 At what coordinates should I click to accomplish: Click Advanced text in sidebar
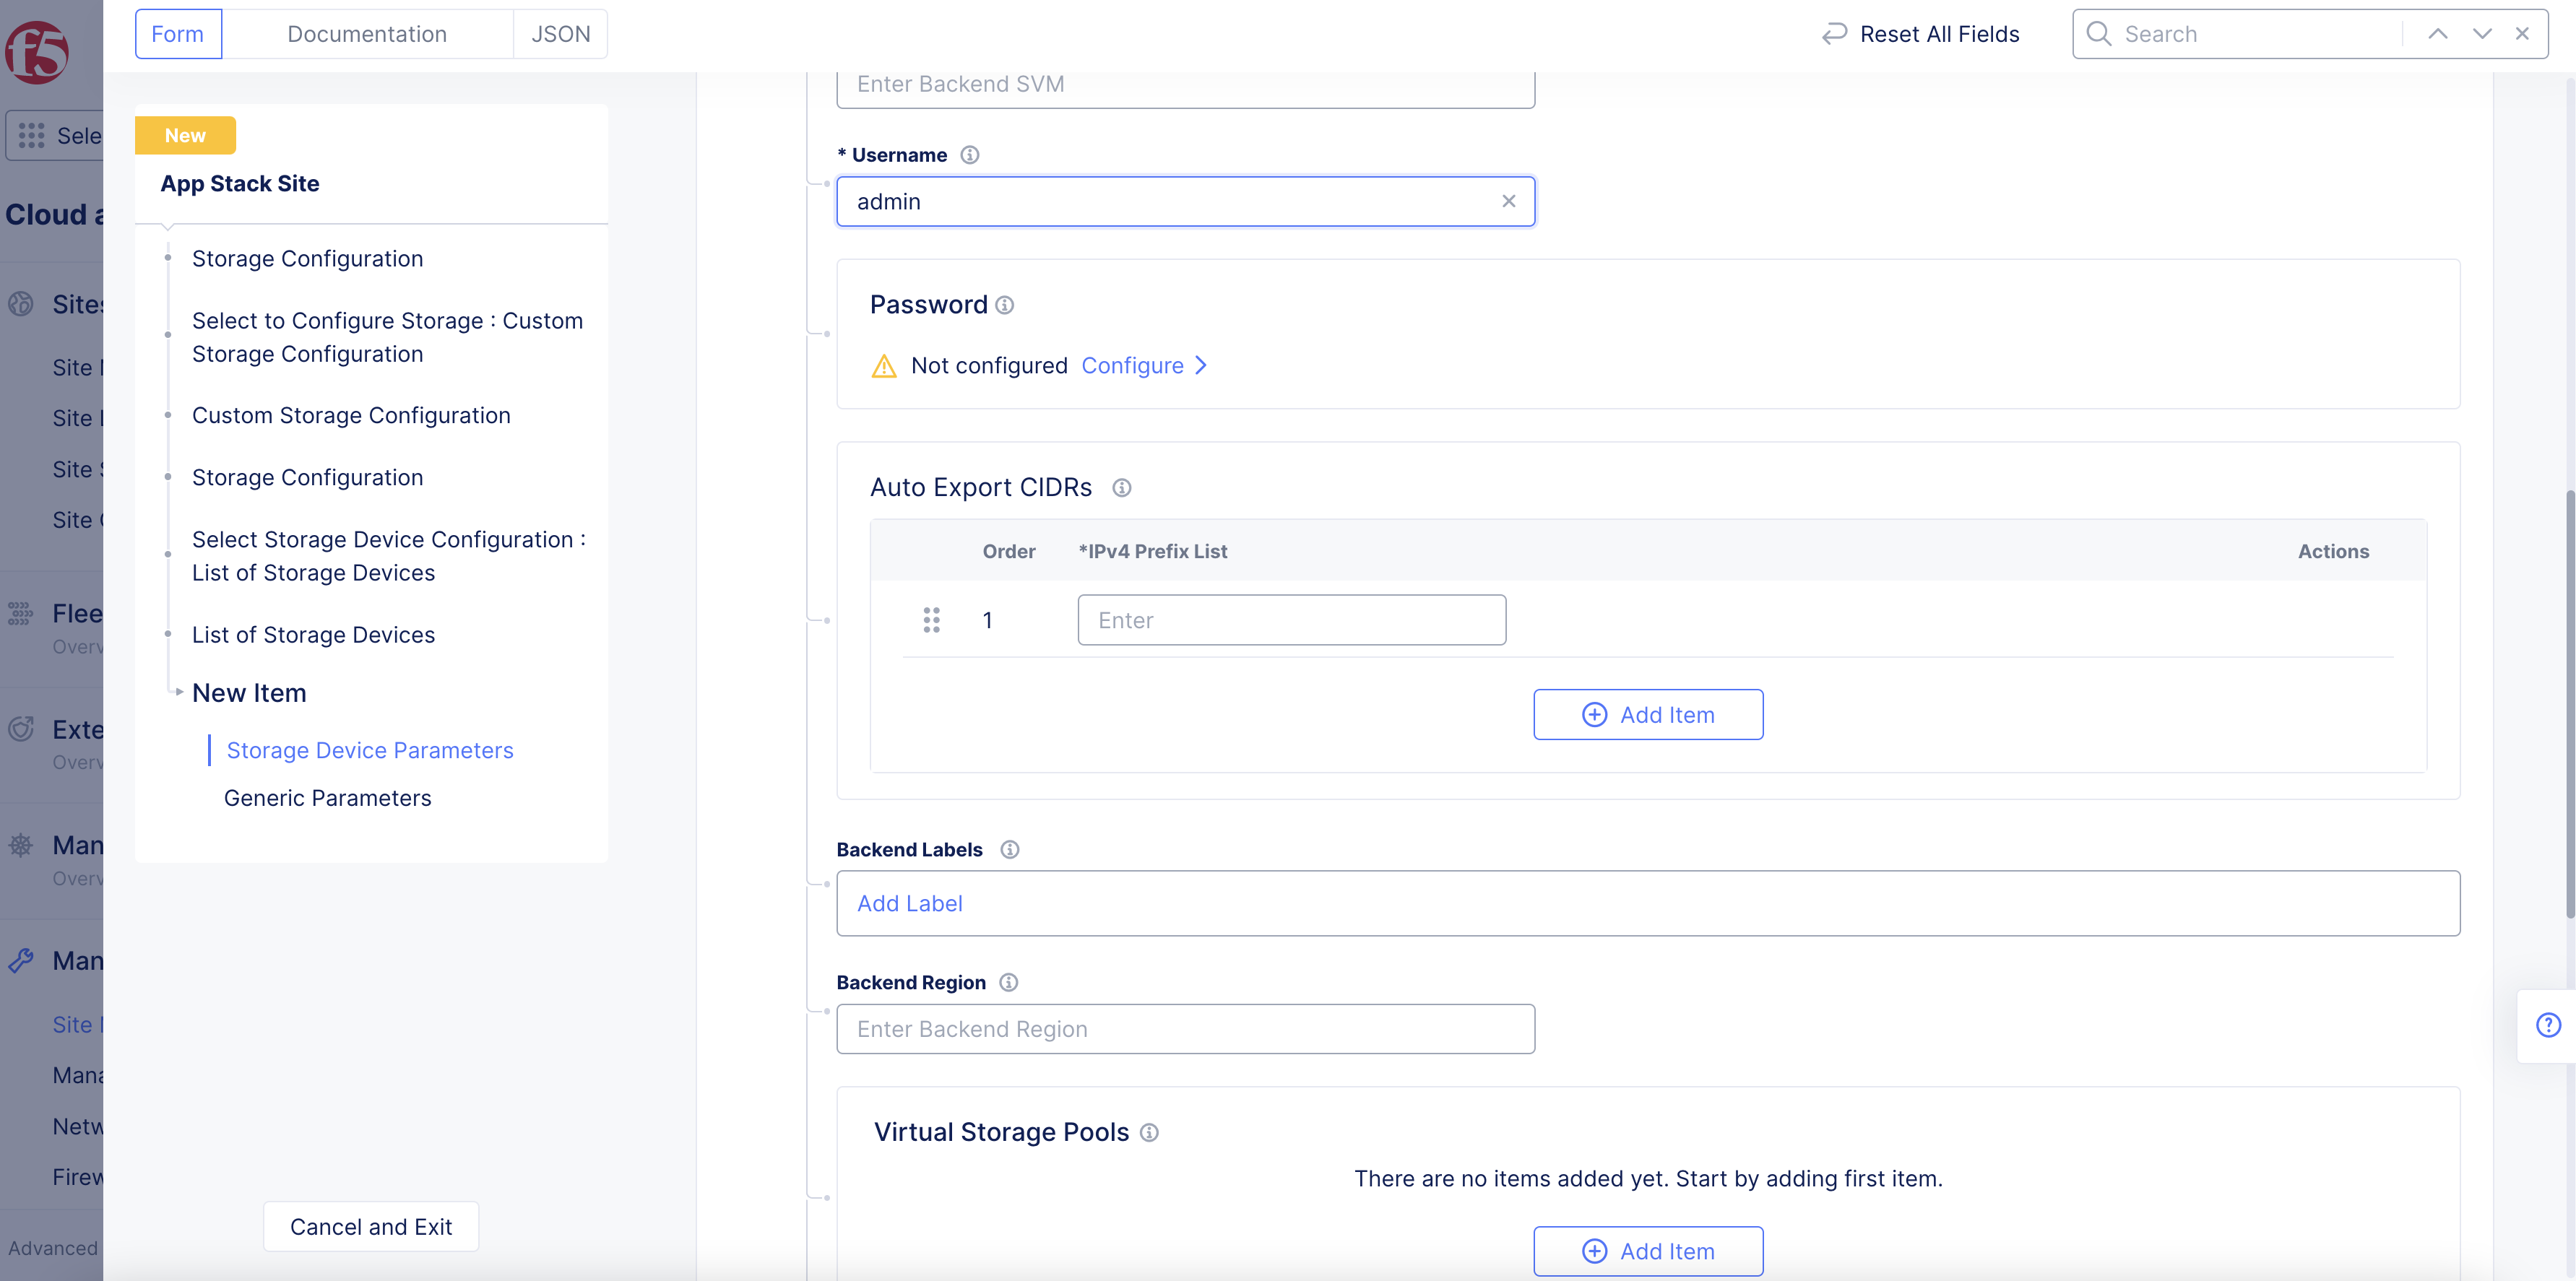53,1249
